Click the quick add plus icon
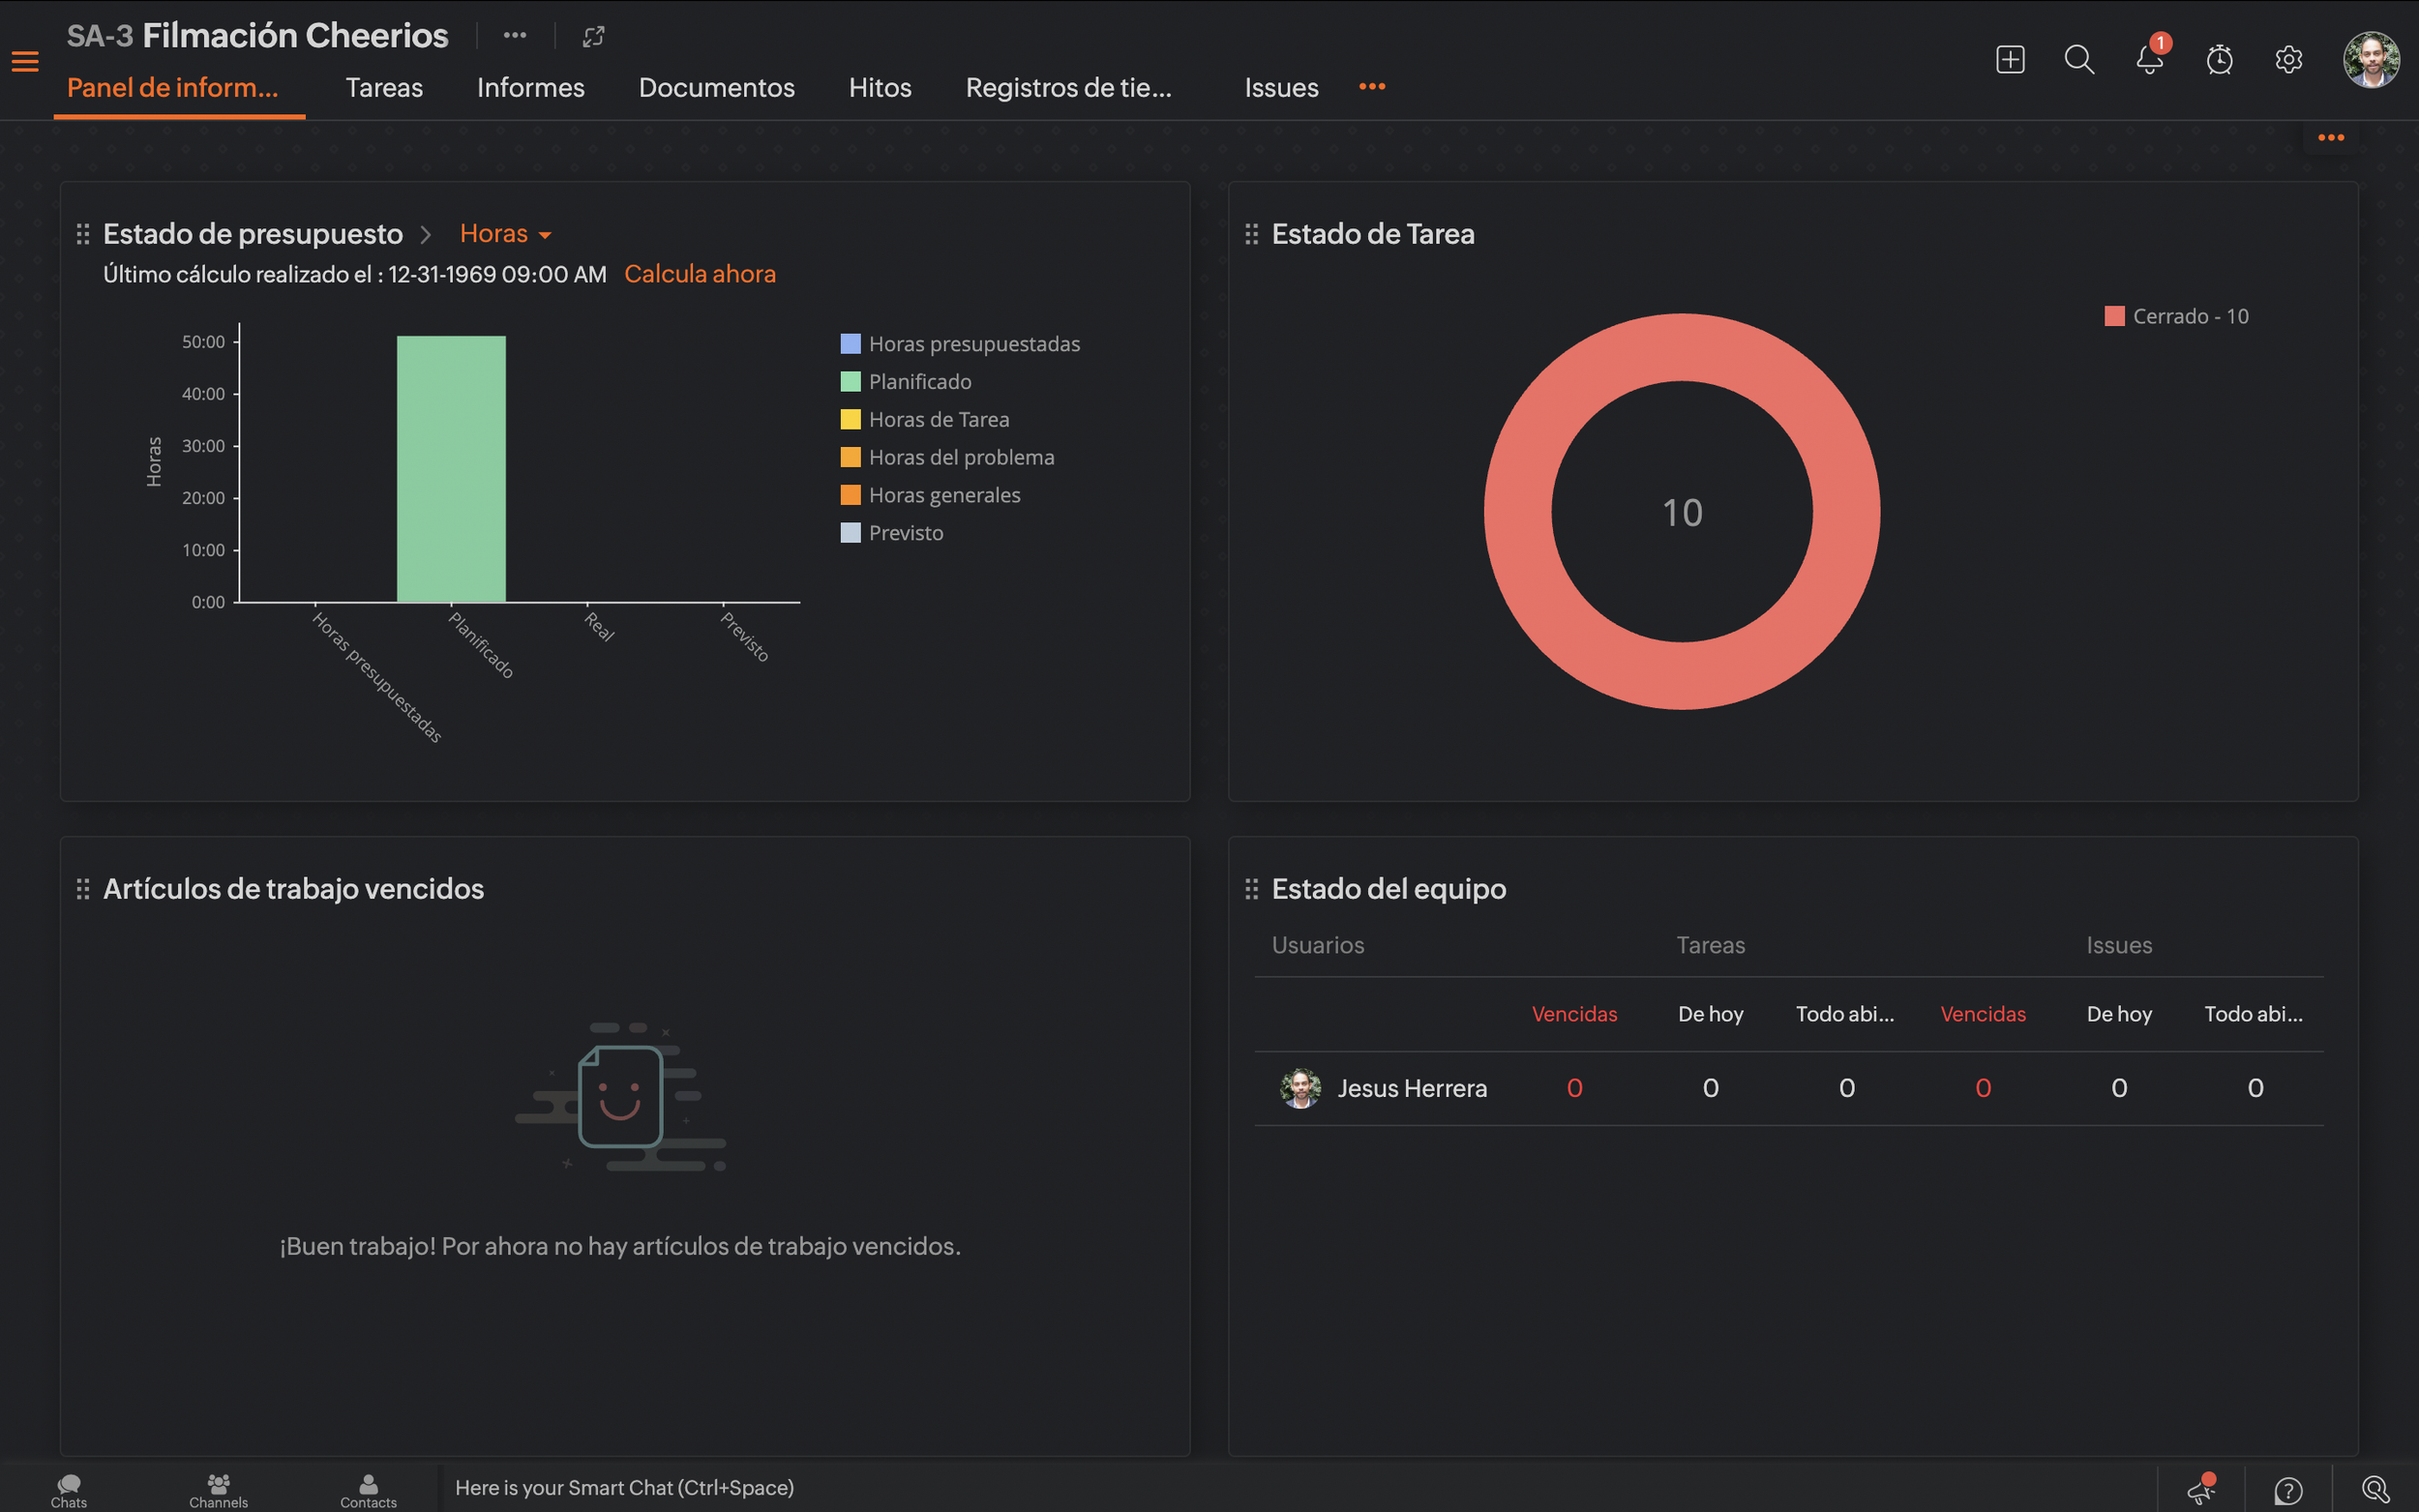The height and width of the screenshot is (1512, 2419). [2010, 59]
